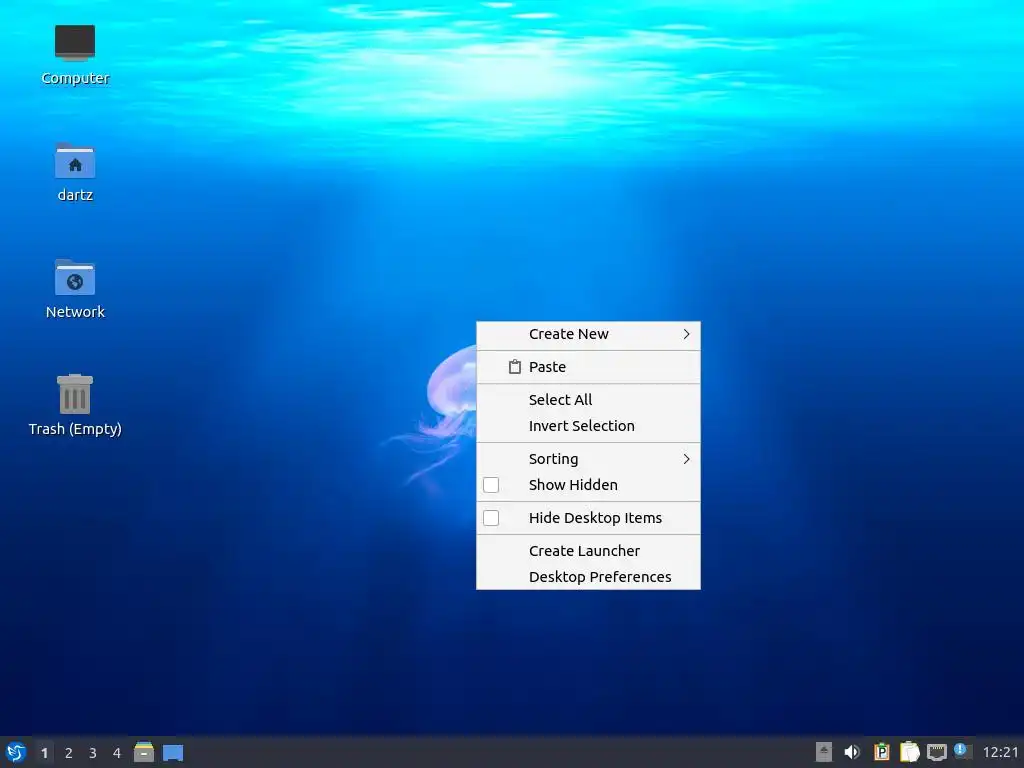The image size is (1024, 768).
Task: Switch to workspace 4 in the pager
Action: tap(117, 753)
